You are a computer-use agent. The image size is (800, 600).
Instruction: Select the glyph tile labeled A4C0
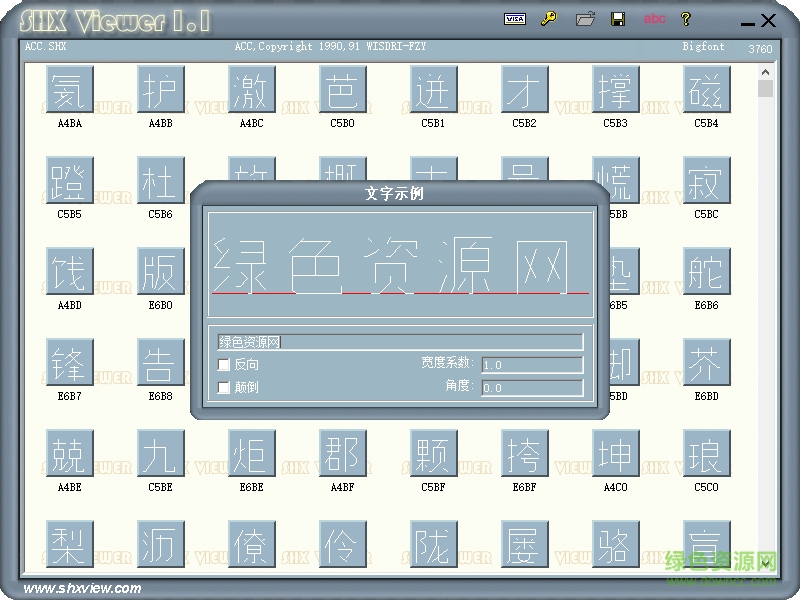point(615,453)
